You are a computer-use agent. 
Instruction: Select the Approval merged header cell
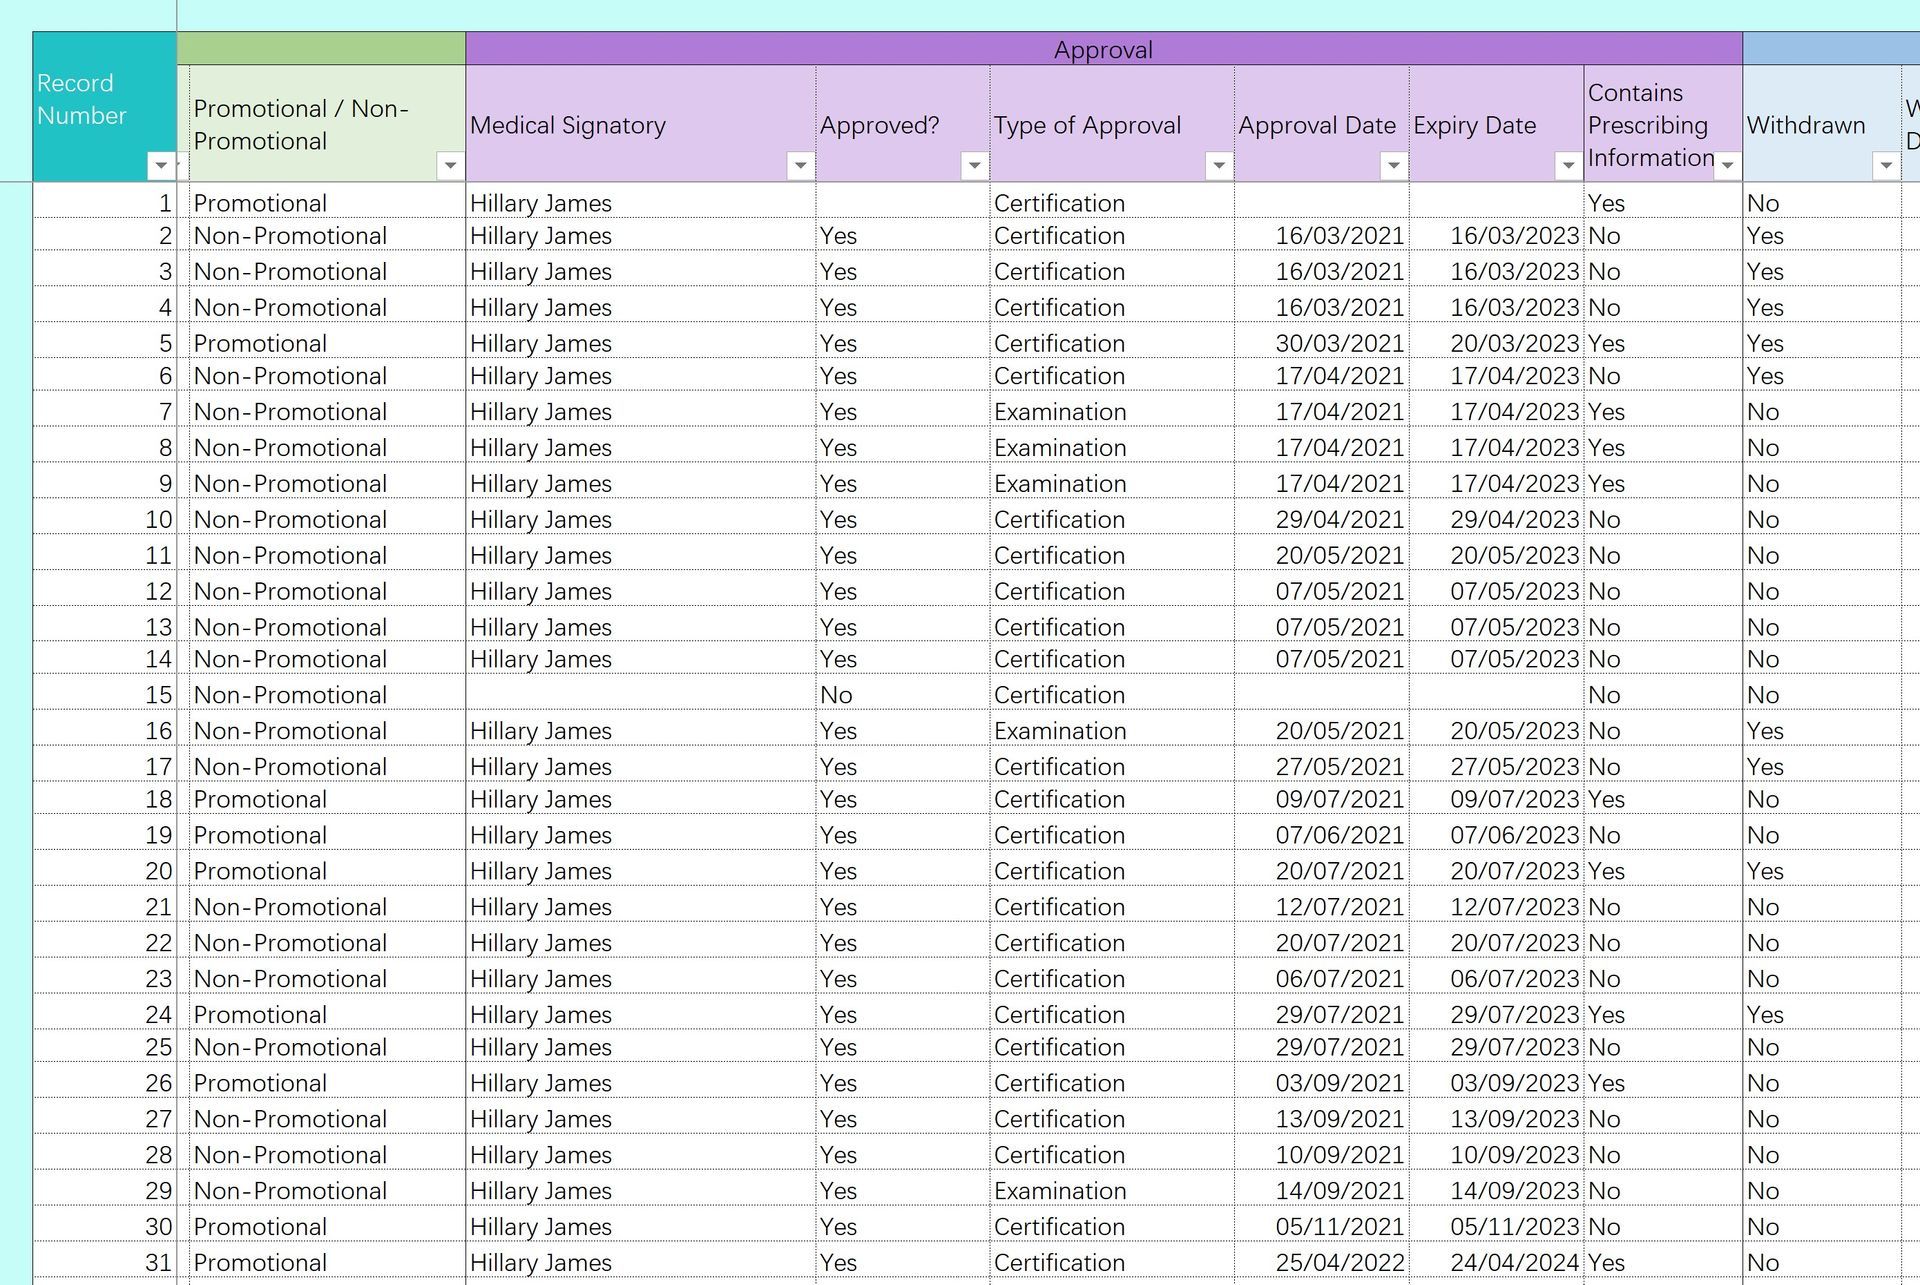click(x=1104, y=49)
